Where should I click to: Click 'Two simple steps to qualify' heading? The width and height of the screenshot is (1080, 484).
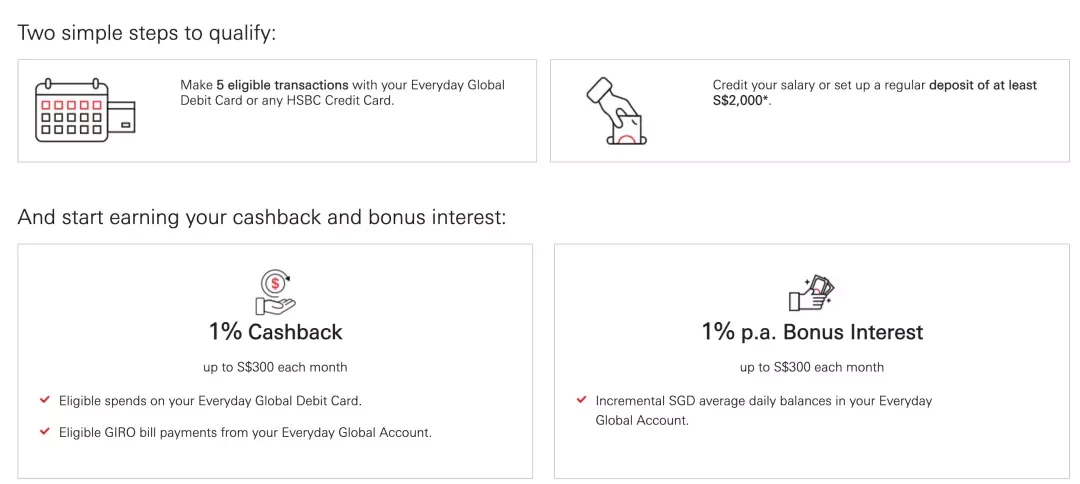[x=146, y=32]
